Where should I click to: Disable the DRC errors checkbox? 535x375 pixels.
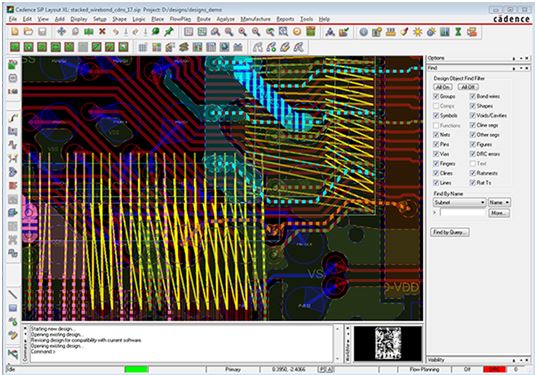(x=473, y=154)
